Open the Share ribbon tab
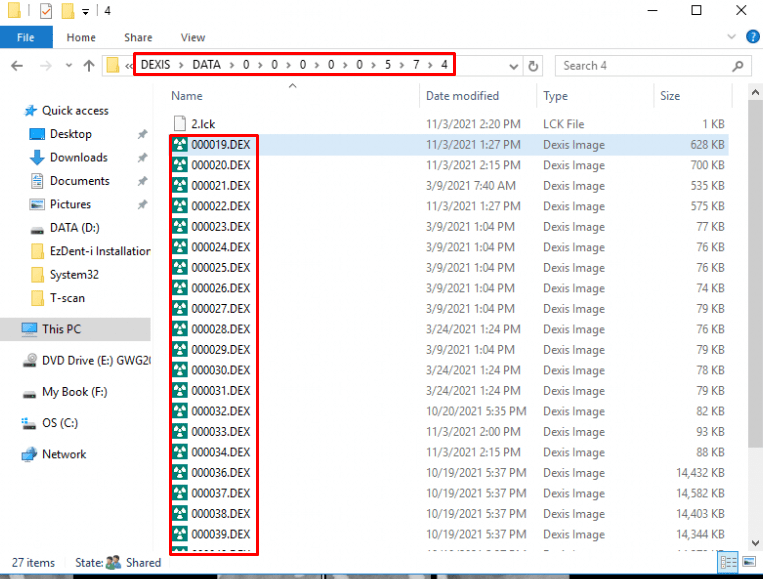This screenshot has height=579, width=763. [138, 37]
